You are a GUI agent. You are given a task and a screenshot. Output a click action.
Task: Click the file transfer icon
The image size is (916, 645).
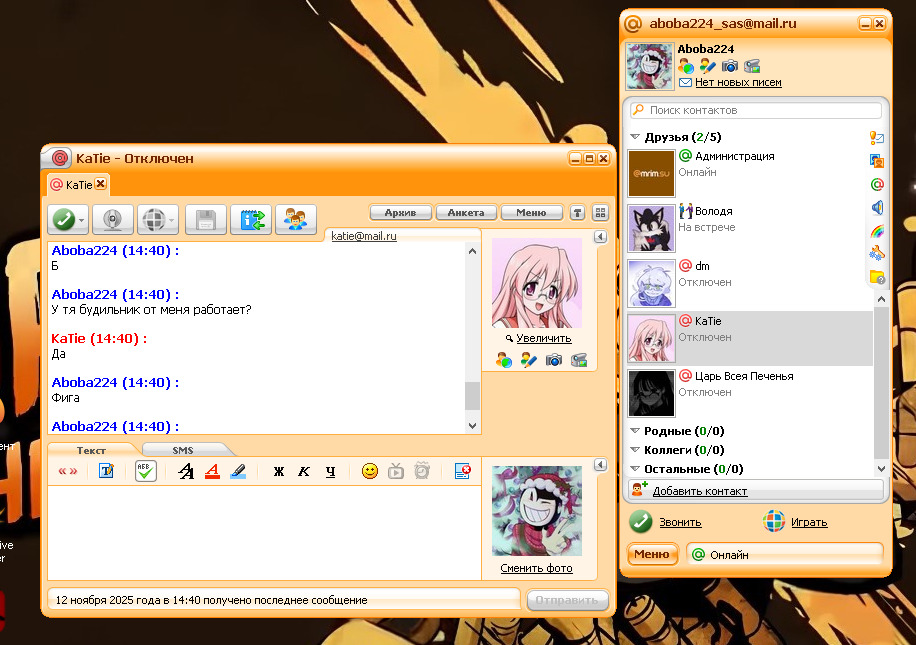tap(251, 220)
